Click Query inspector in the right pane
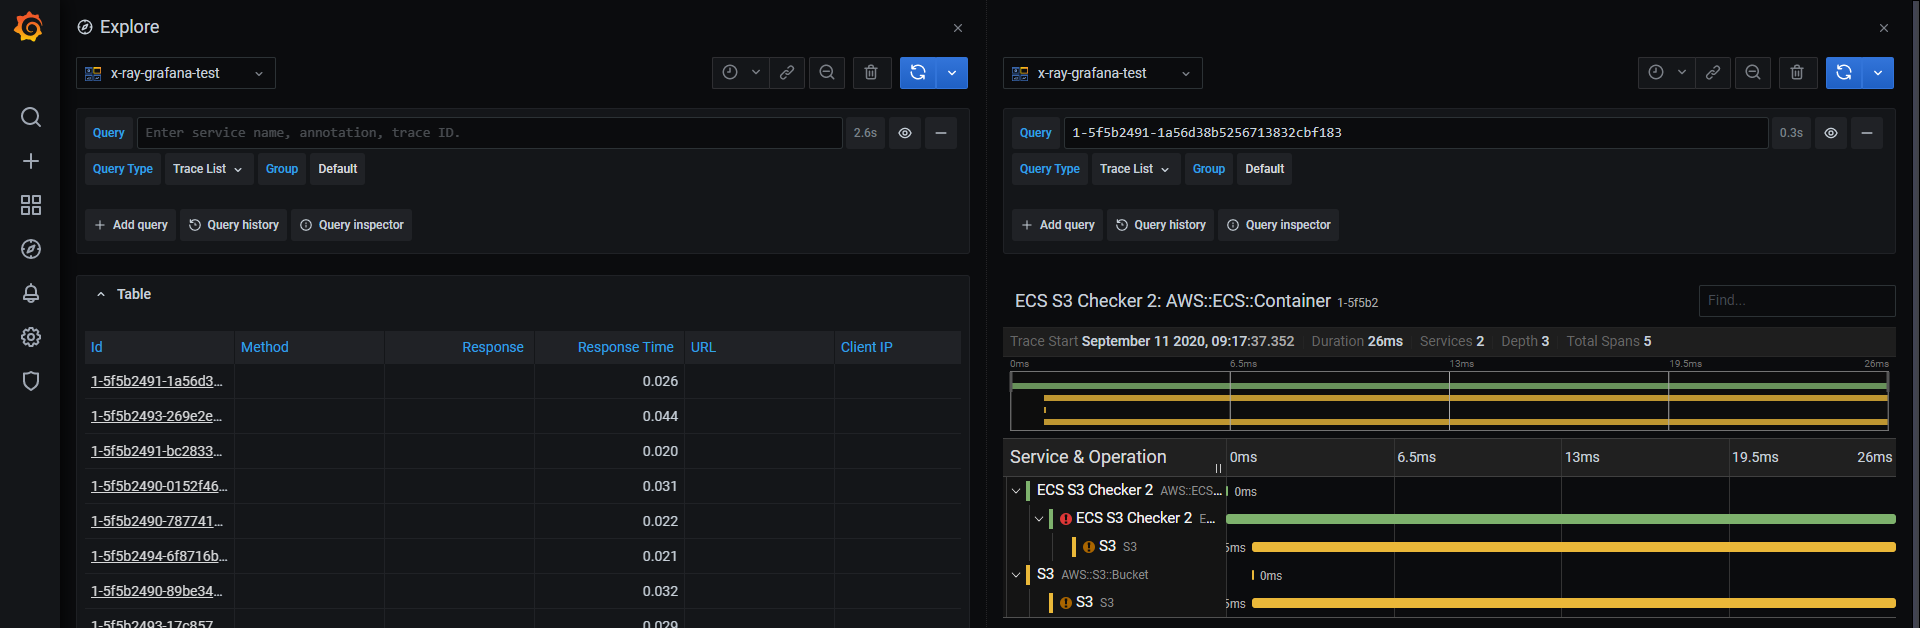 click(1278, 225)
